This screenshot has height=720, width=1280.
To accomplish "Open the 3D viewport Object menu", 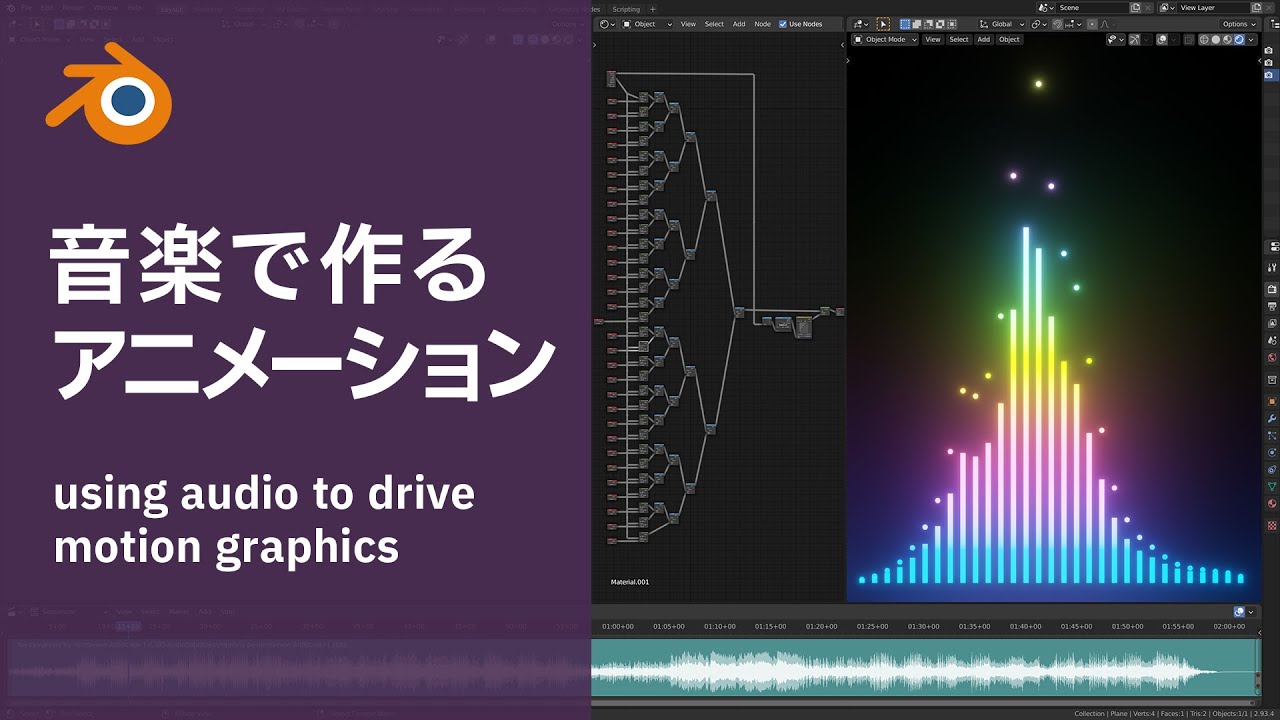I will click(x=1009, y=39).
